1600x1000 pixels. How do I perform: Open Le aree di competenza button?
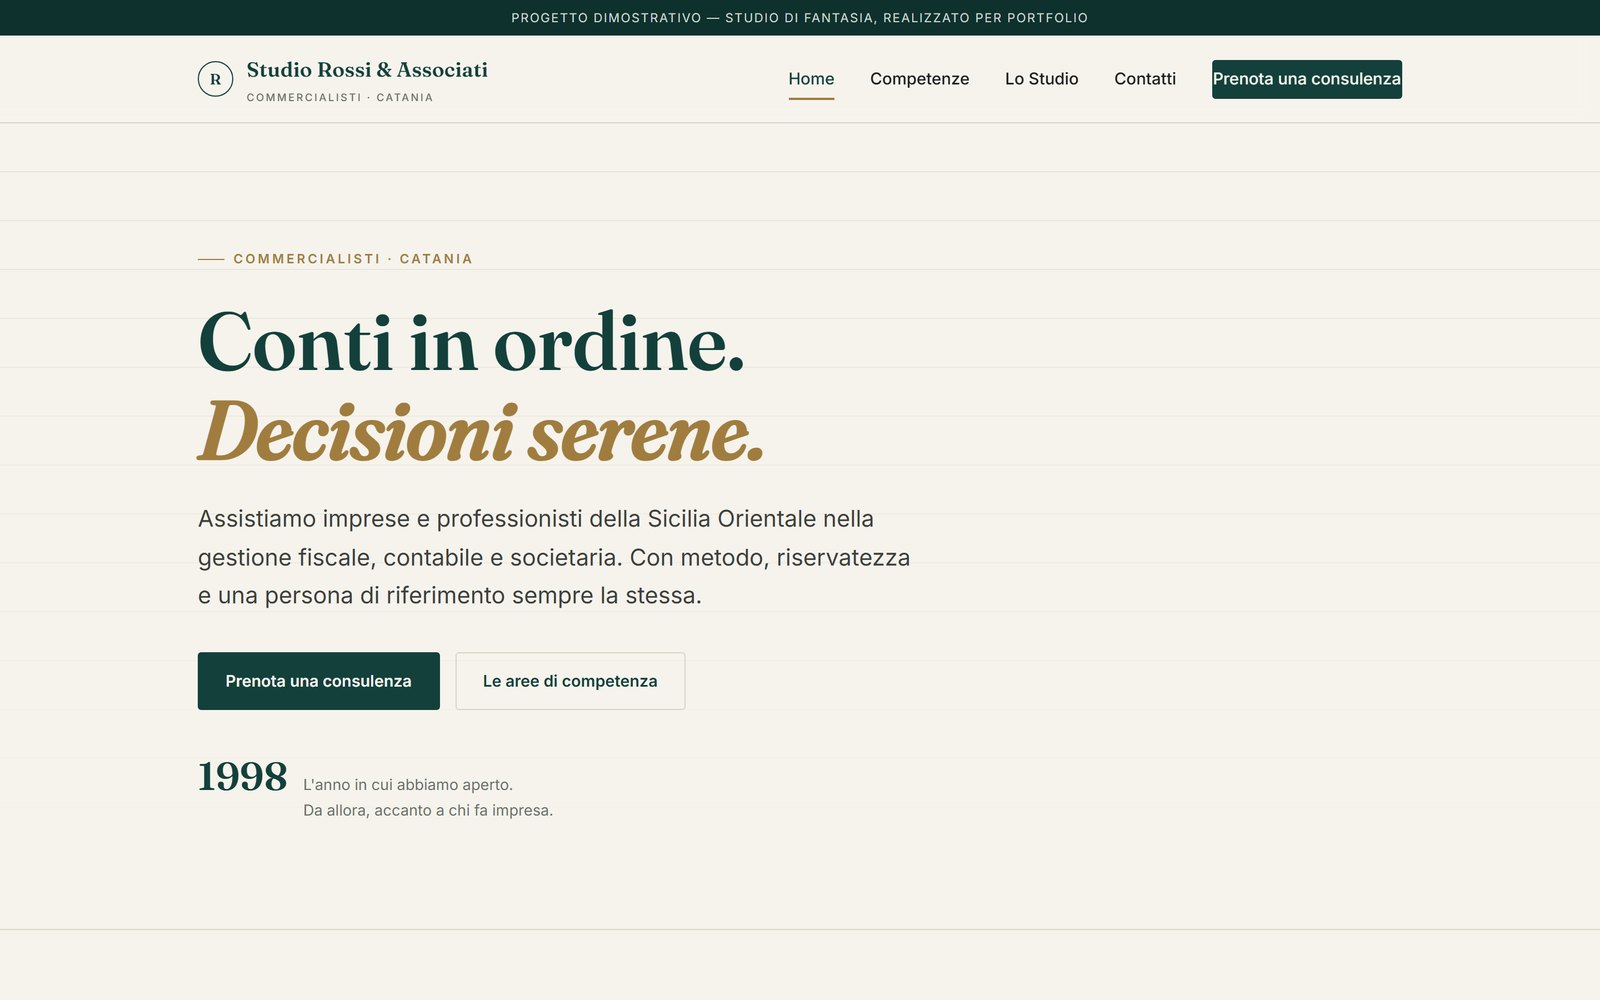(x=570, y=681)
